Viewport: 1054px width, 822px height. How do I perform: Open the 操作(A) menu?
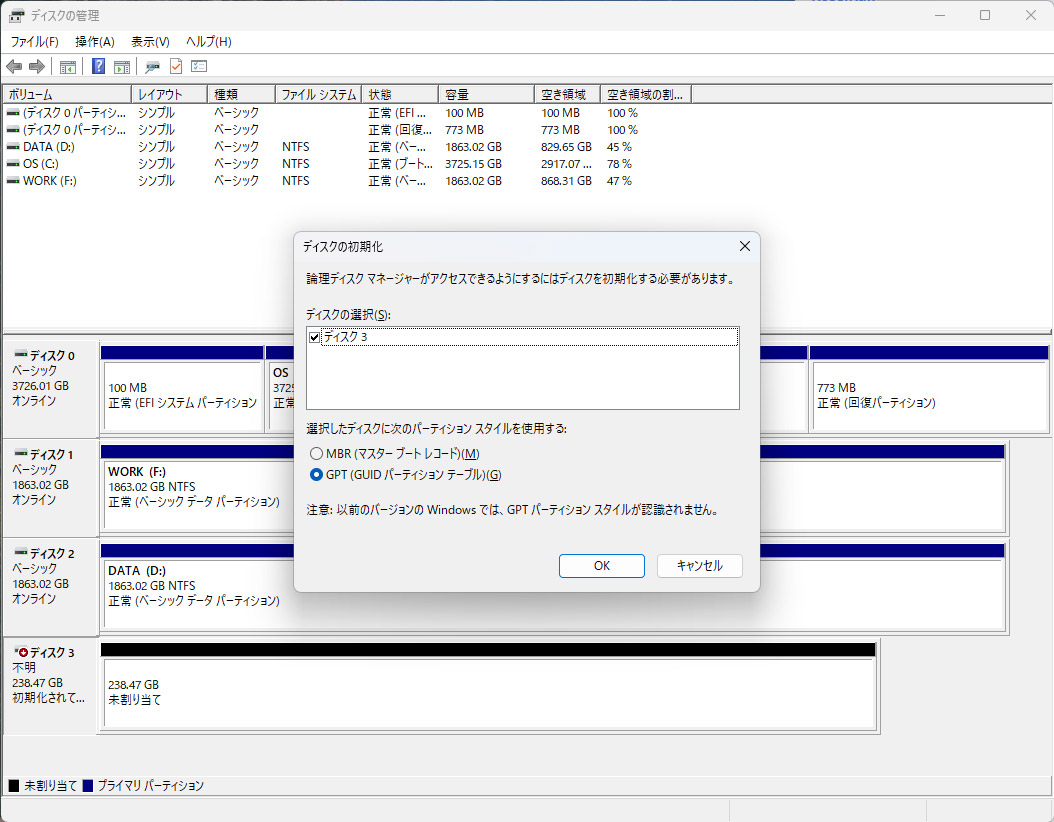coord(94,41)
